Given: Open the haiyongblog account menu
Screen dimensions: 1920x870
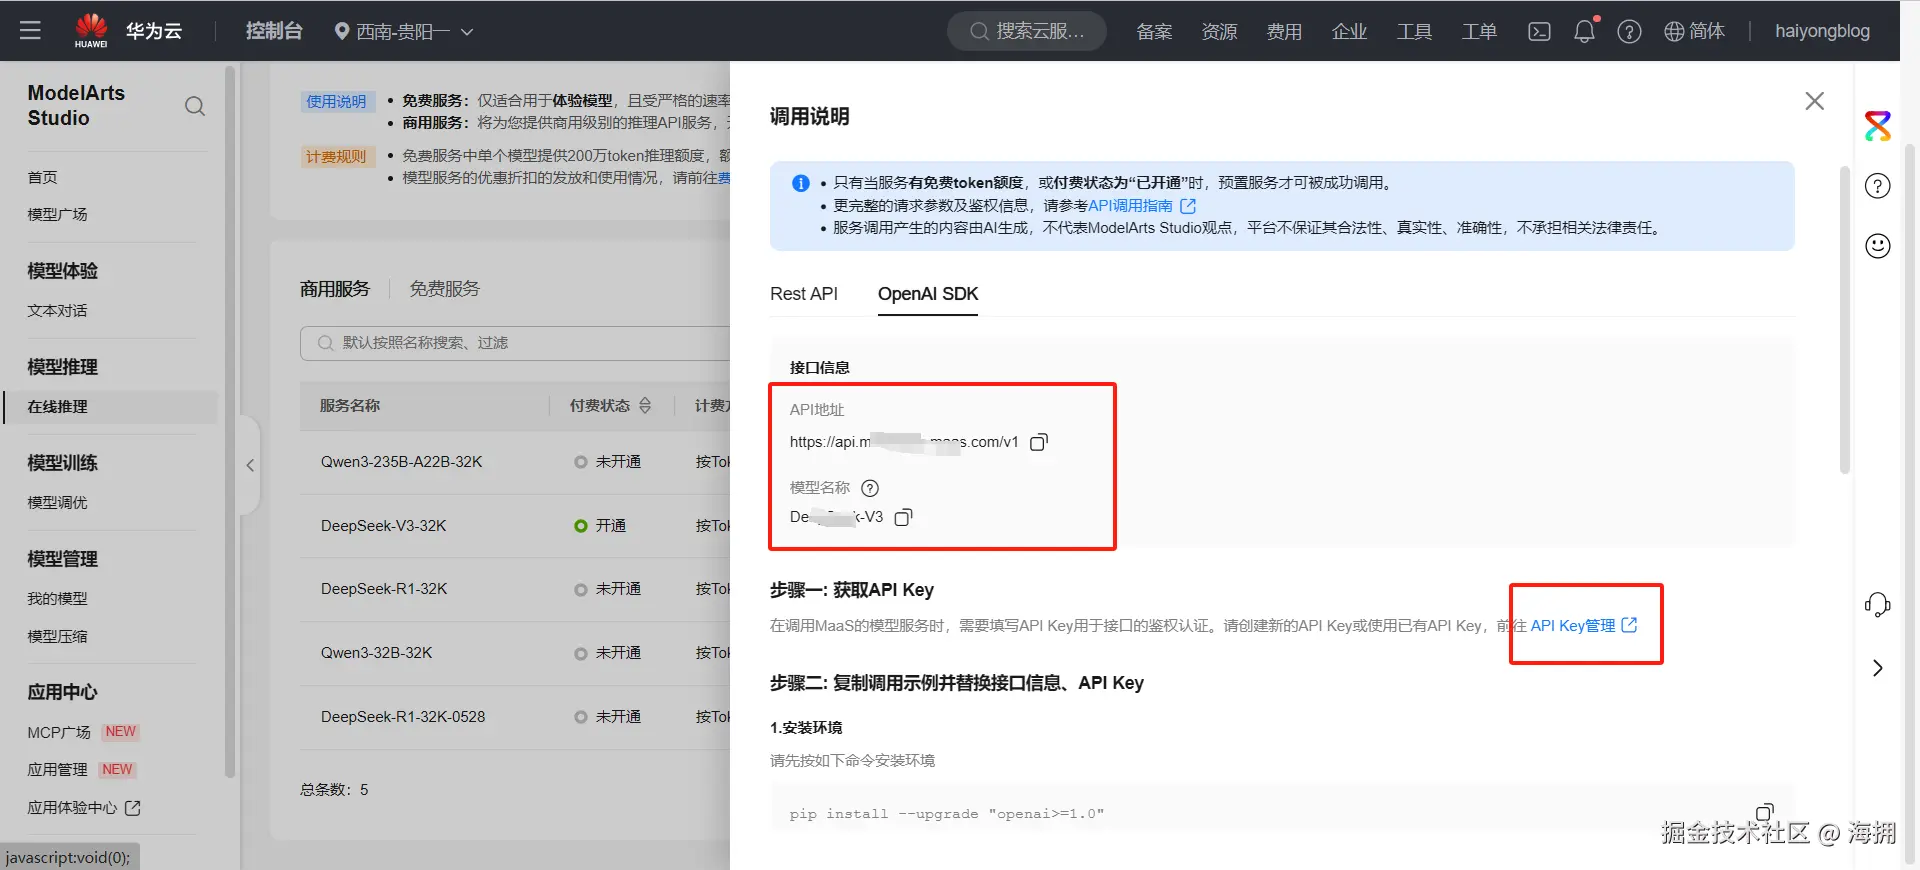Looking at the screenshot, I should coord(1822,31).
